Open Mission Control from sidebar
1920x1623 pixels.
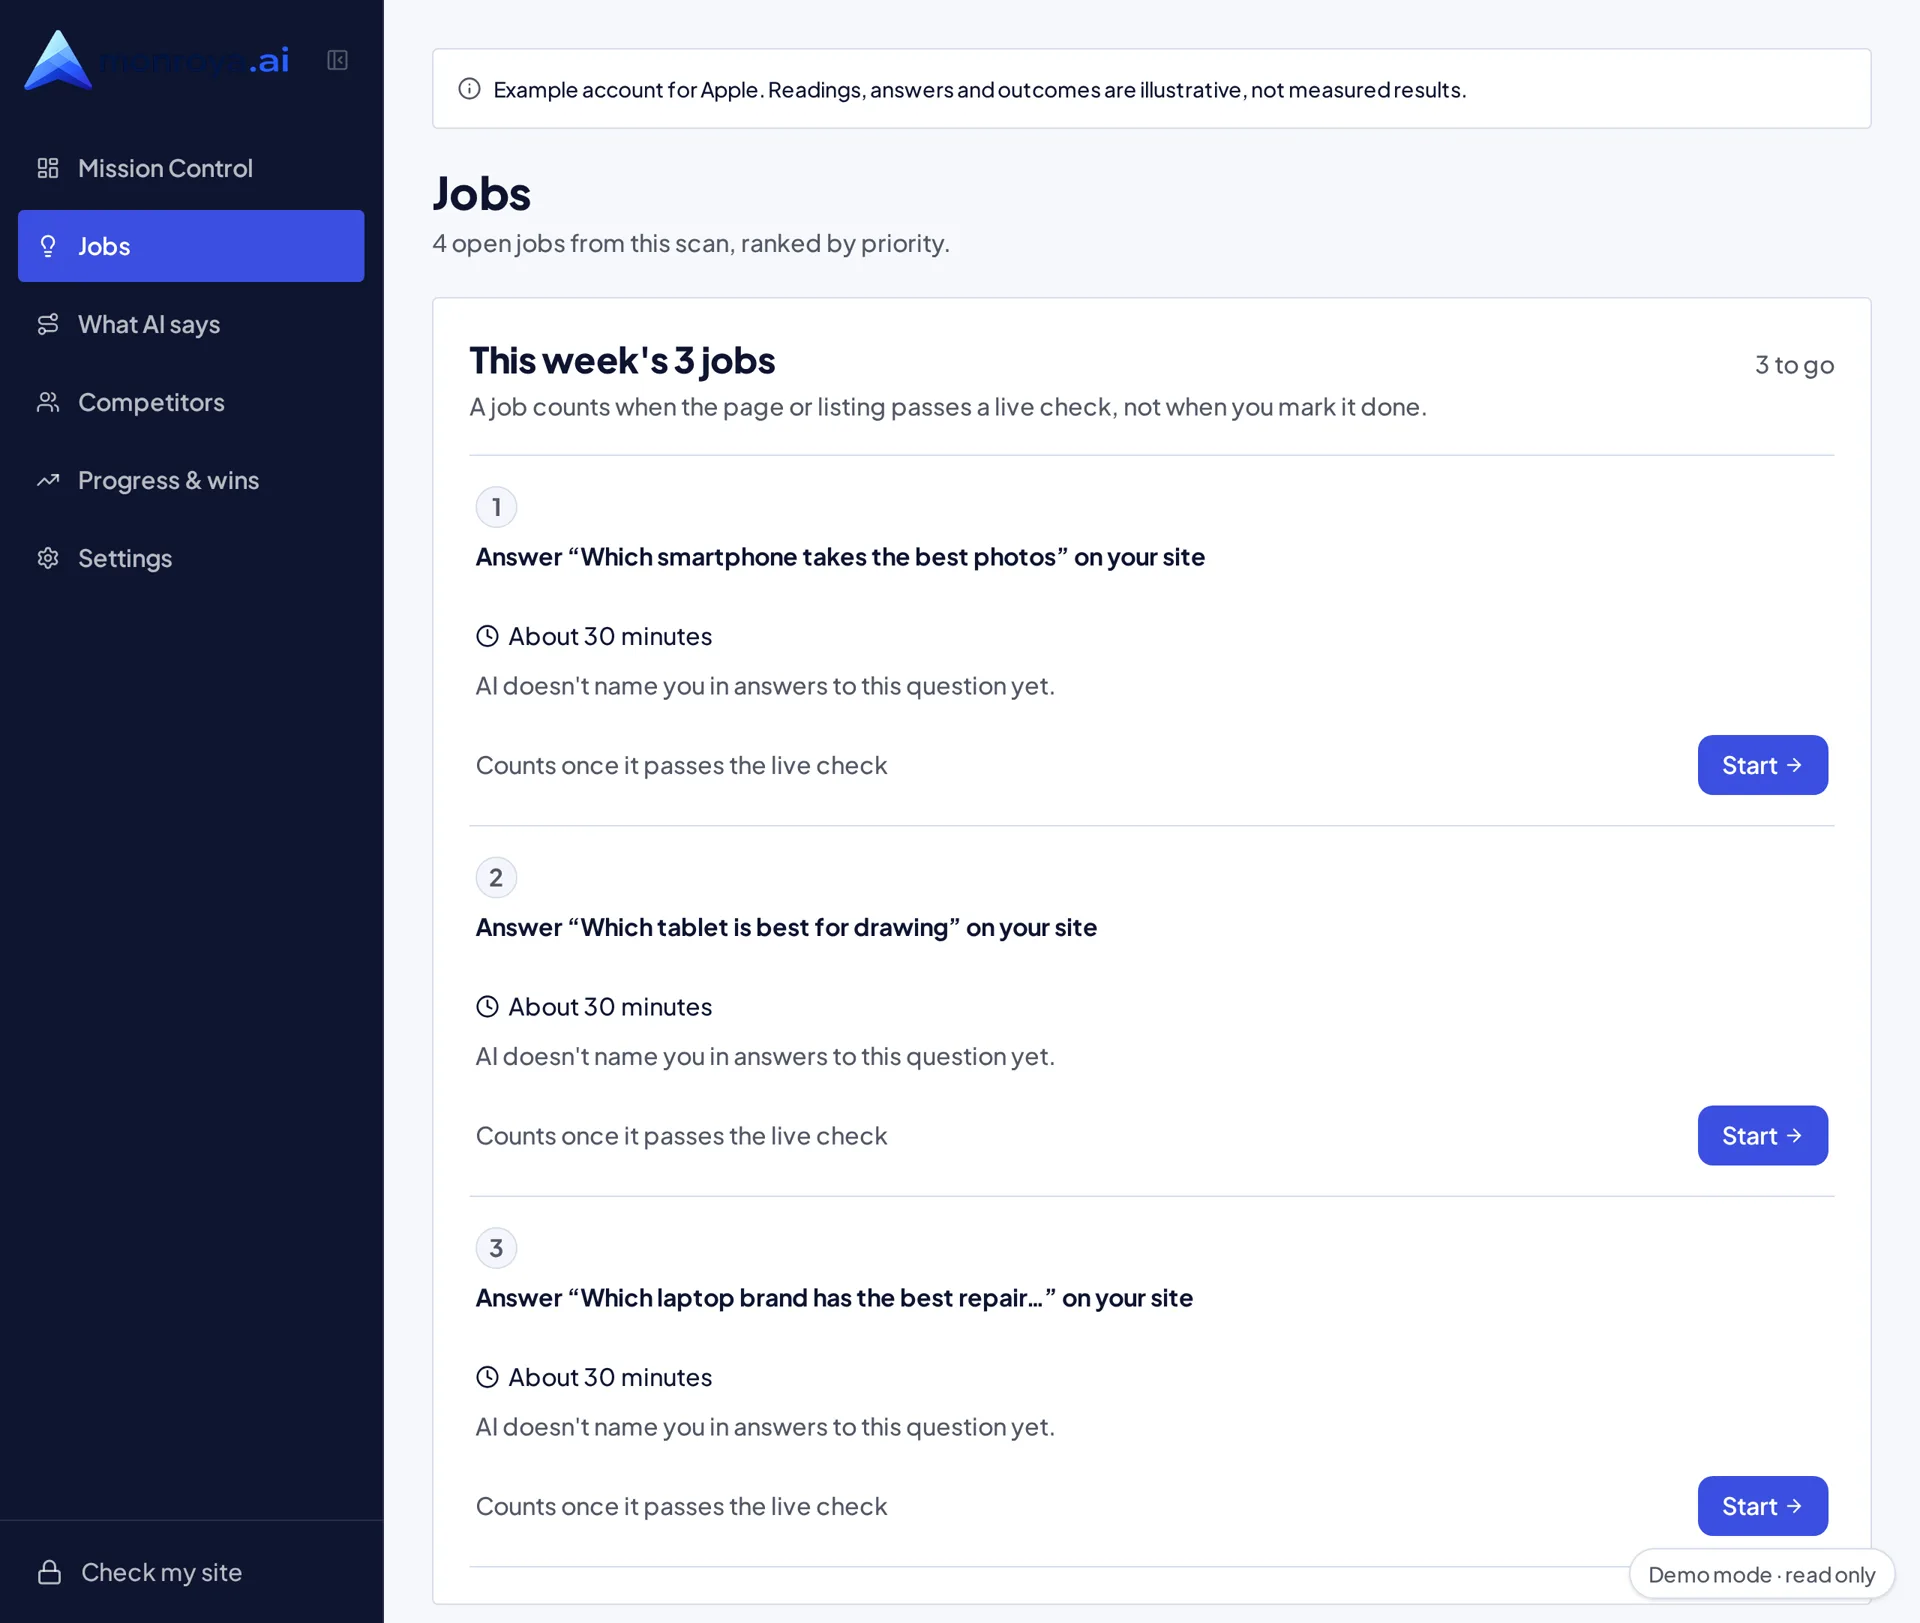191,168
